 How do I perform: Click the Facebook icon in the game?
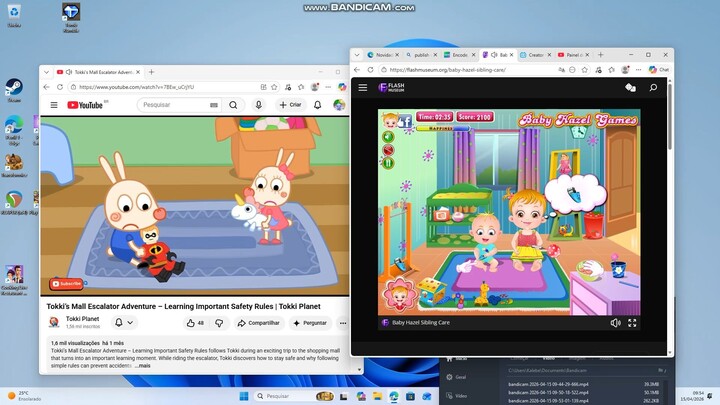point(405,121)
